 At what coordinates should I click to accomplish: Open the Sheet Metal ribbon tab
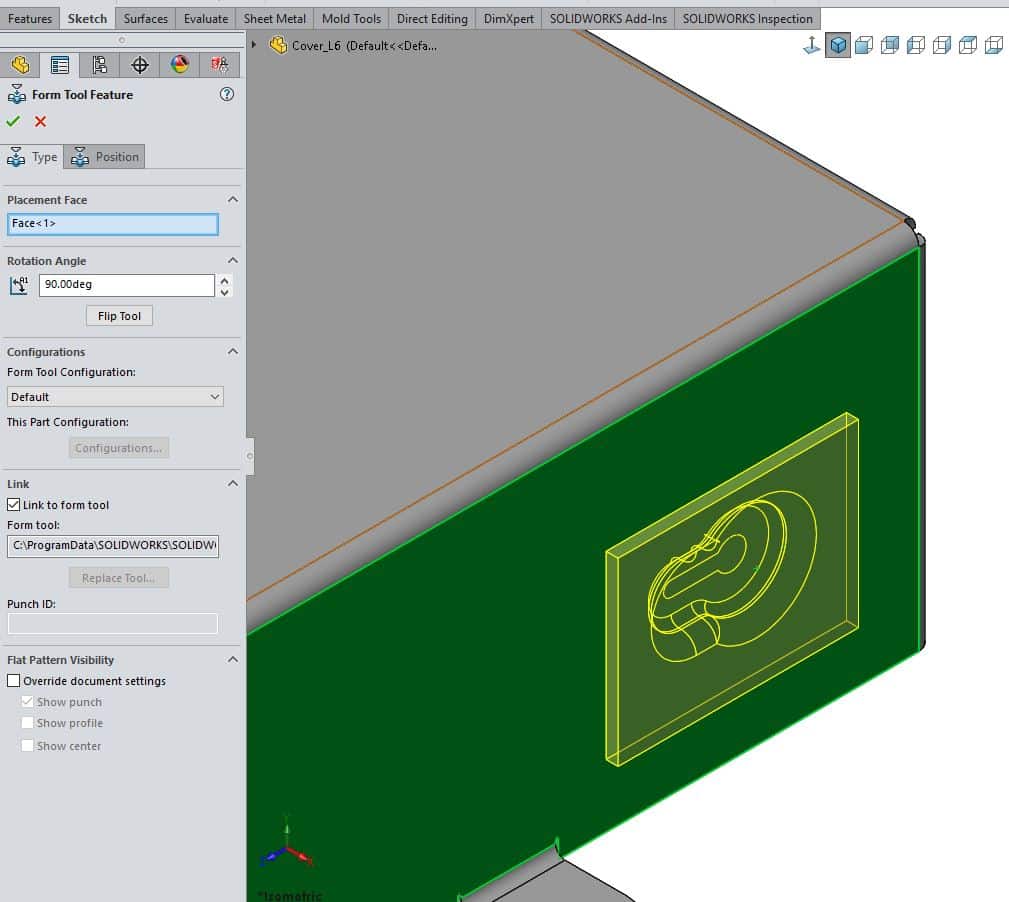(x=274, y=17)
